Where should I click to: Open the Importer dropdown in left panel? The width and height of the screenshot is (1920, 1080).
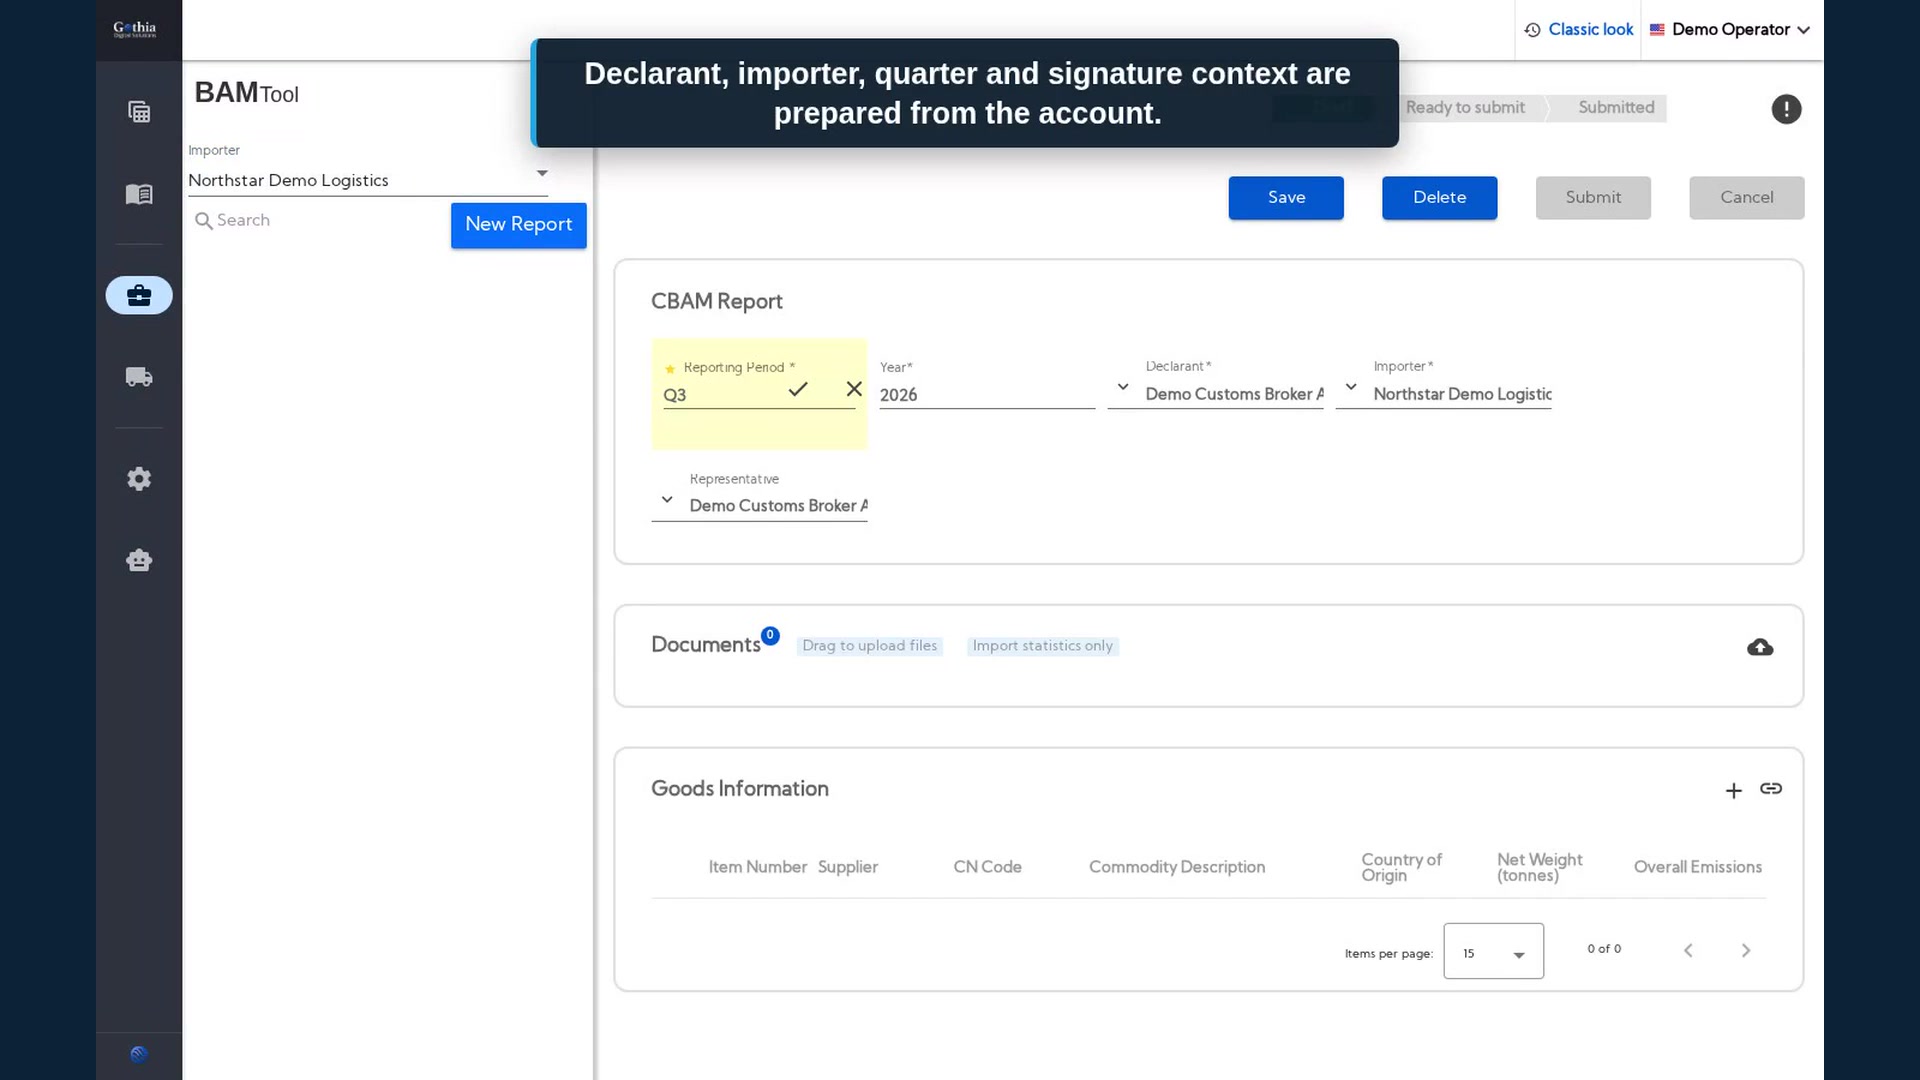(542, 173)
